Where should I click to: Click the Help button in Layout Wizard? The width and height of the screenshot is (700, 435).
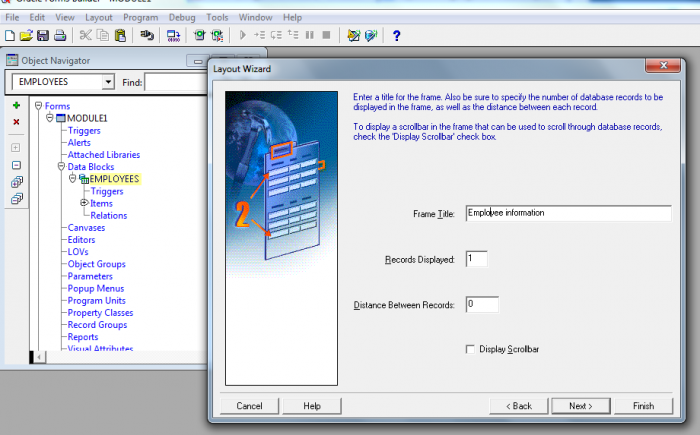[x=312, y=406]
